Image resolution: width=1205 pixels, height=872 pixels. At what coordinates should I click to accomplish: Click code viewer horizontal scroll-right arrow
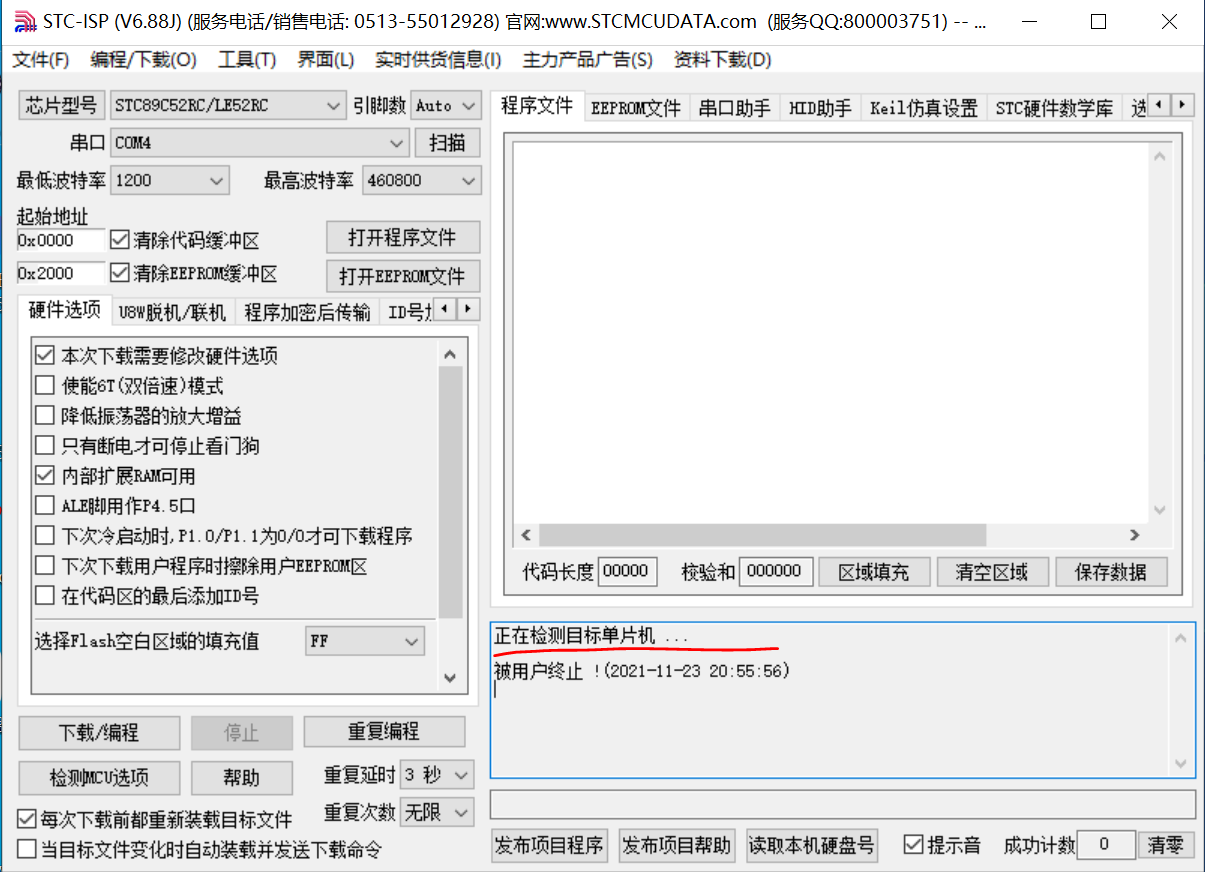click(x=1134, y=535)
